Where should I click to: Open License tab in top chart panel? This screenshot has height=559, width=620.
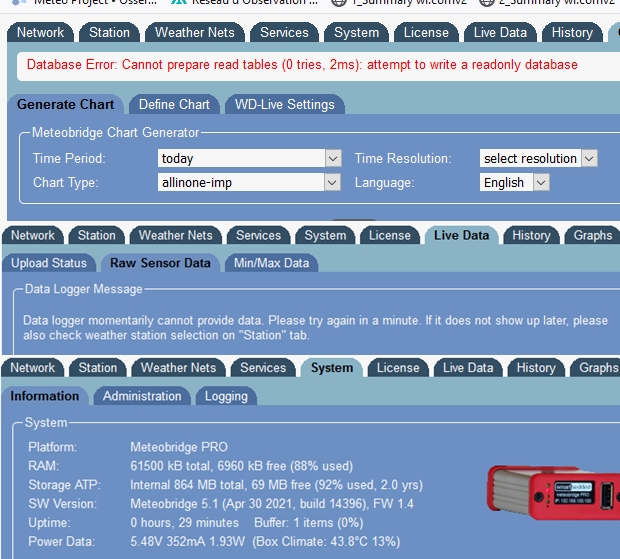click(x=426, y=32)
